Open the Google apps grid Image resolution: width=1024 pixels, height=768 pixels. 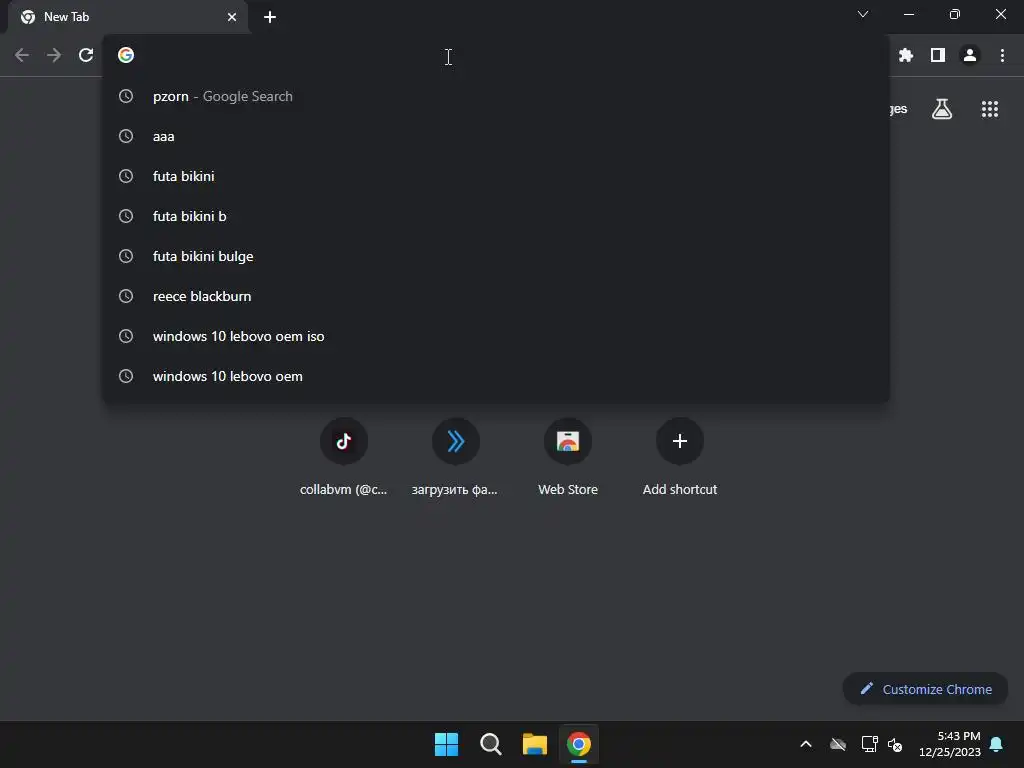(990, 109)
